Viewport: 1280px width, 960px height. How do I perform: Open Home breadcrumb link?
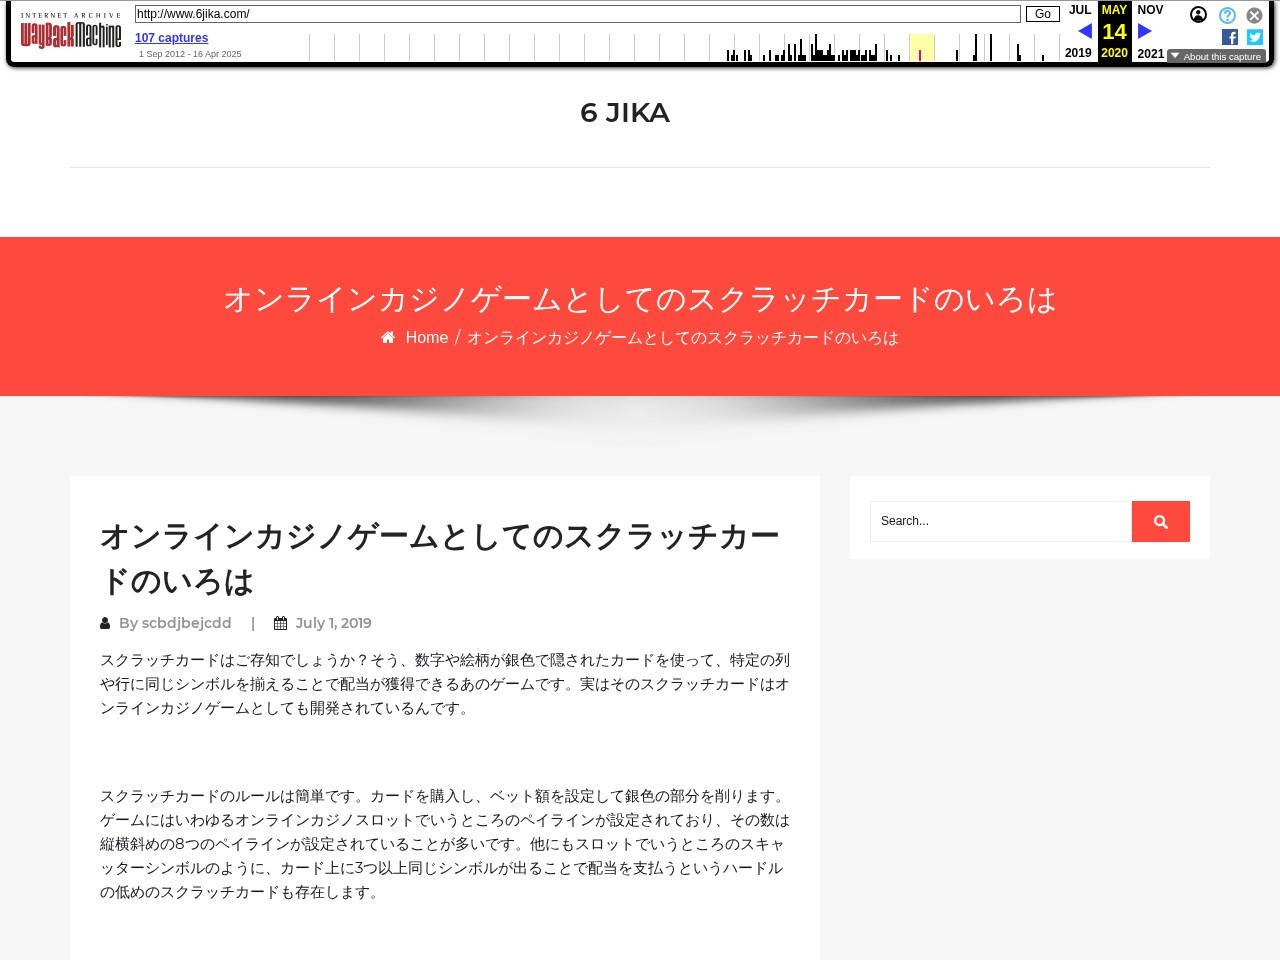pyautogui.click(x=426, y=338)
